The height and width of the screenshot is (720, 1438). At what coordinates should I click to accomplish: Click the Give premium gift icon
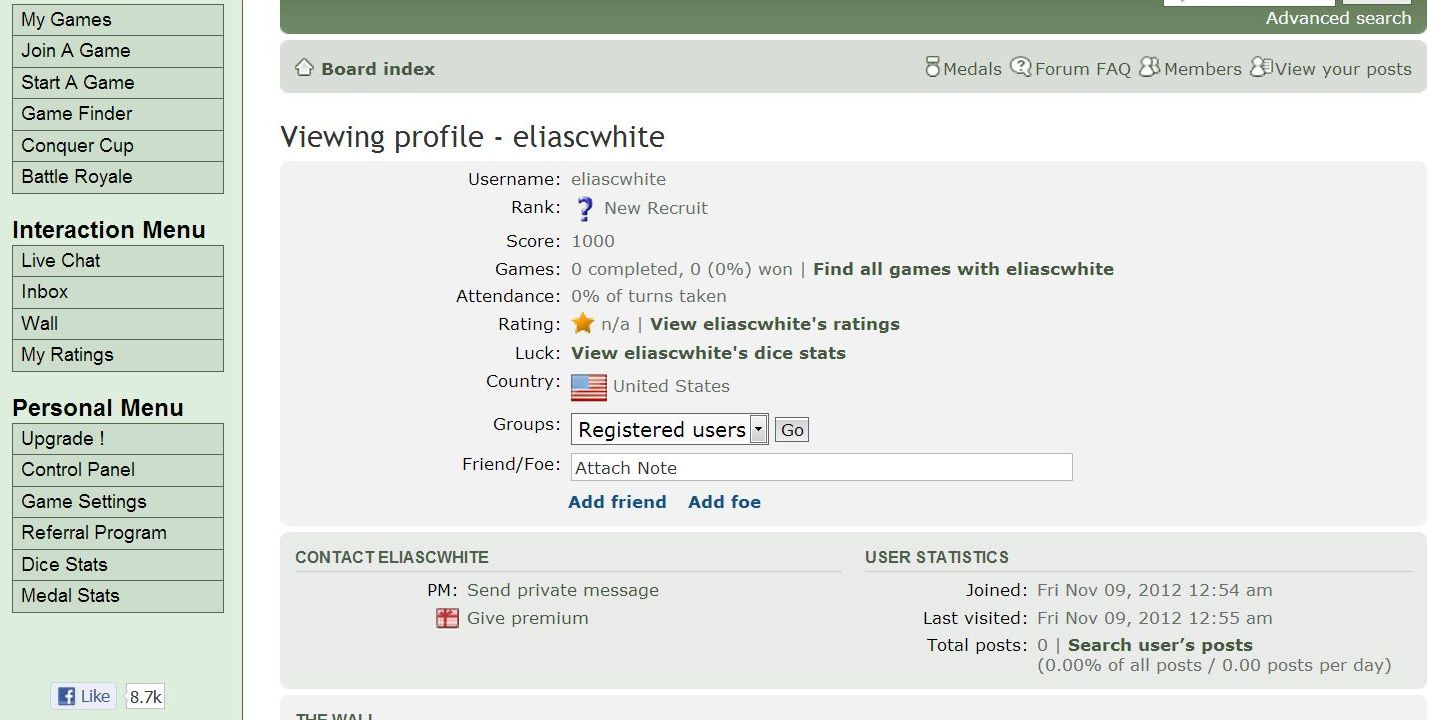[447, 619]
